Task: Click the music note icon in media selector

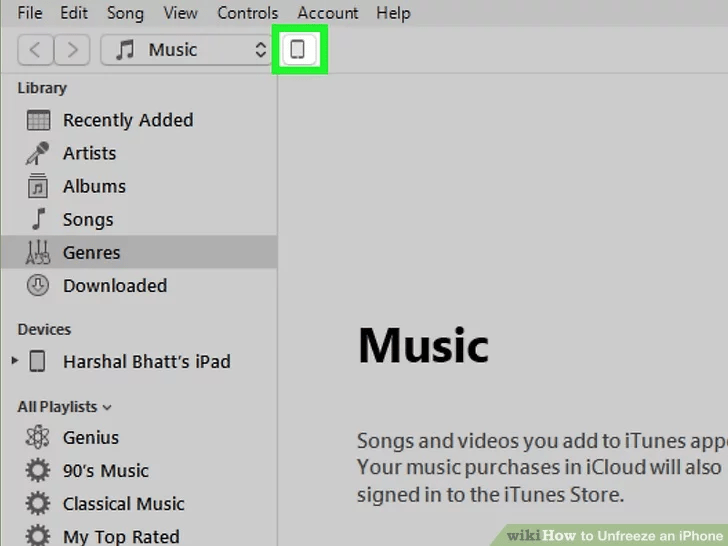Action: 125,50
